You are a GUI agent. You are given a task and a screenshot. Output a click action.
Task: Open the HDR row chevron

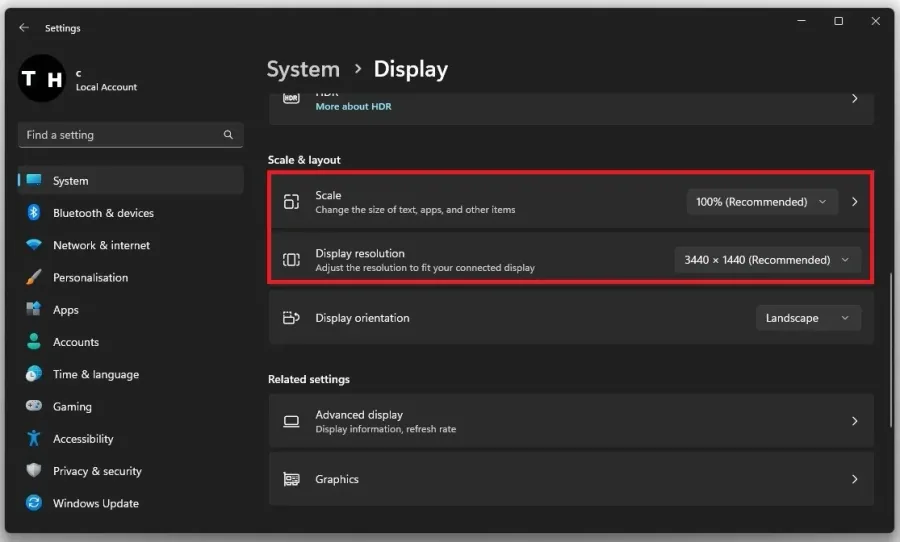point(855,99)
